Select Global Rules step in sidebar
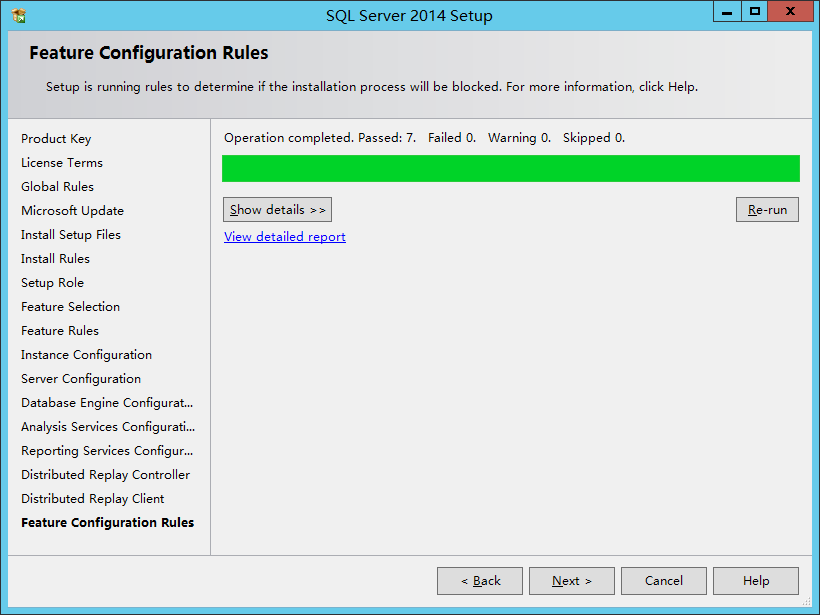The height and width of the screenshot is (615, 820). [x=58, y=187]
